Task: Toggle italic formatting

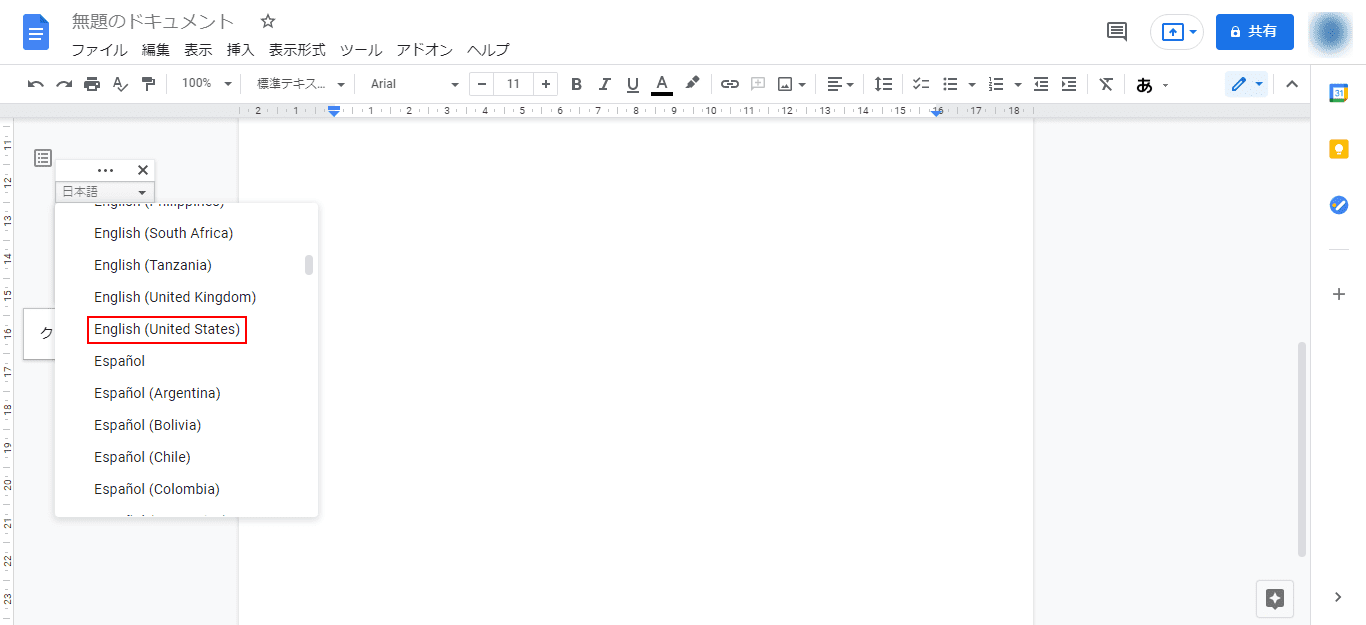Action: click(604, 84)
